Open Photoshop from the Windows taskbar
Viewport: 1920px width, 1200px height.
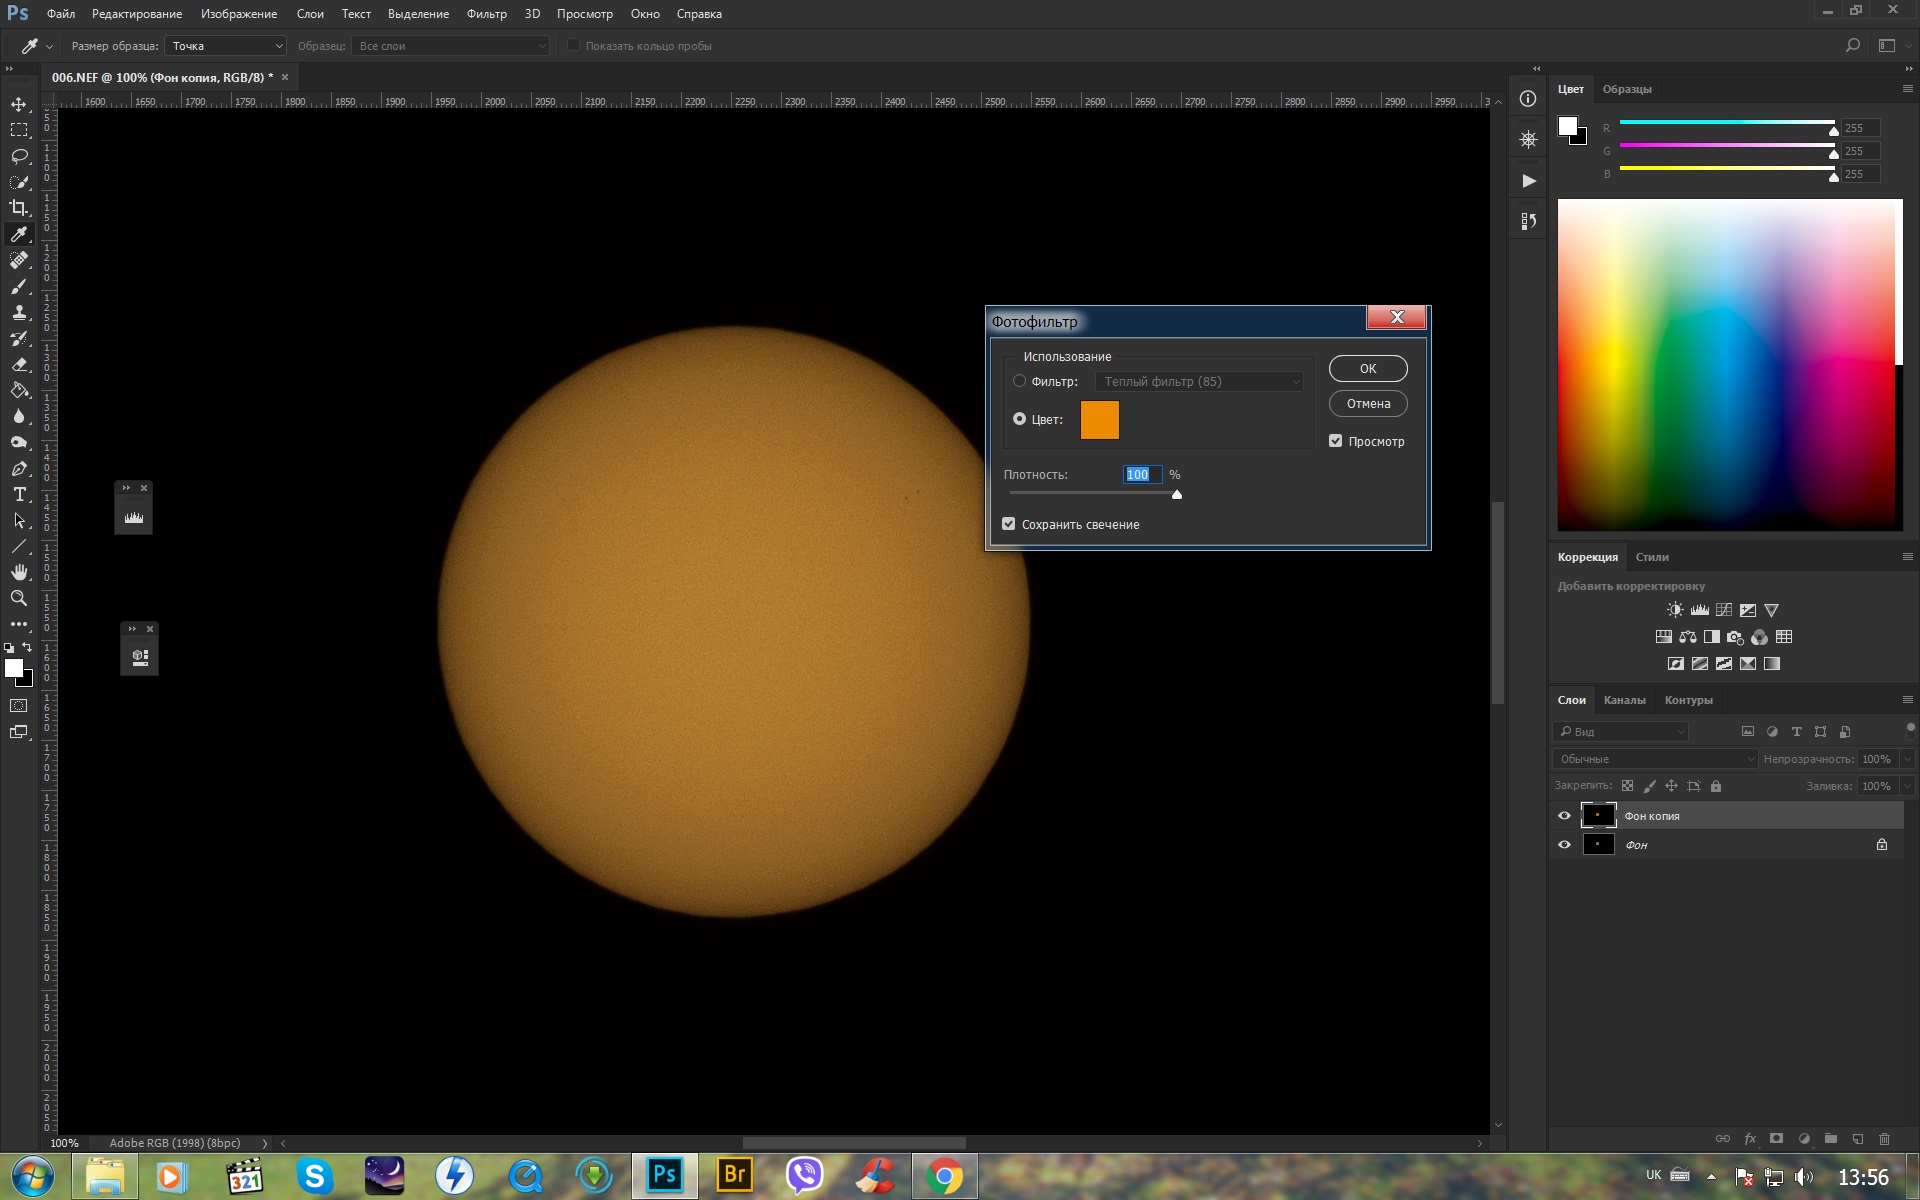coord(664,1175)
